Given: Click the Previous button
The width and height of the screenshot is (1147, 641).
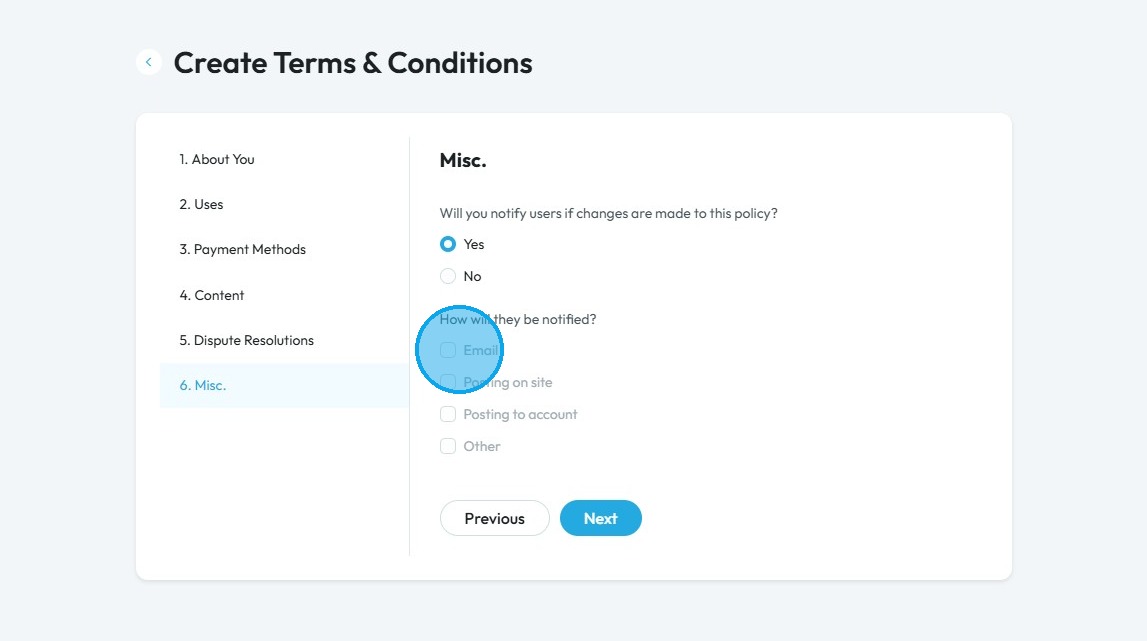Looking at the screenshot, I should point(494,518).
